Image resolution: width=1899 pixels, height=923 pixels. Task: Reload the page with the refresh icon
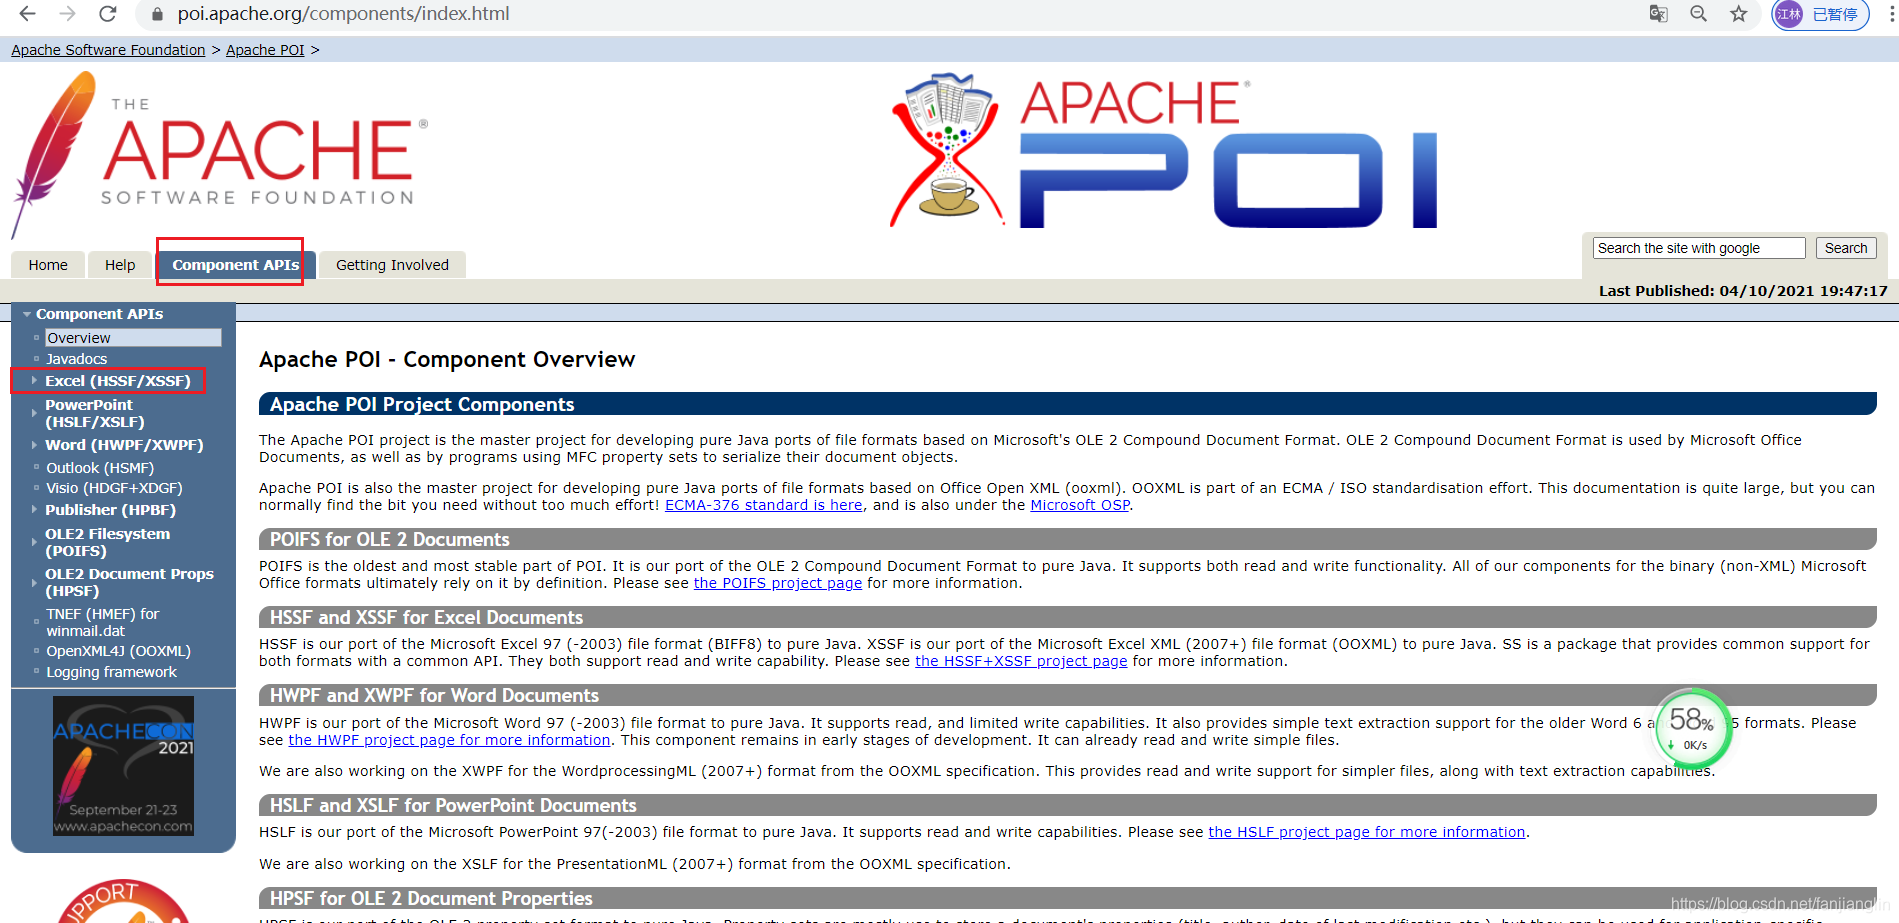coord(107,14)
